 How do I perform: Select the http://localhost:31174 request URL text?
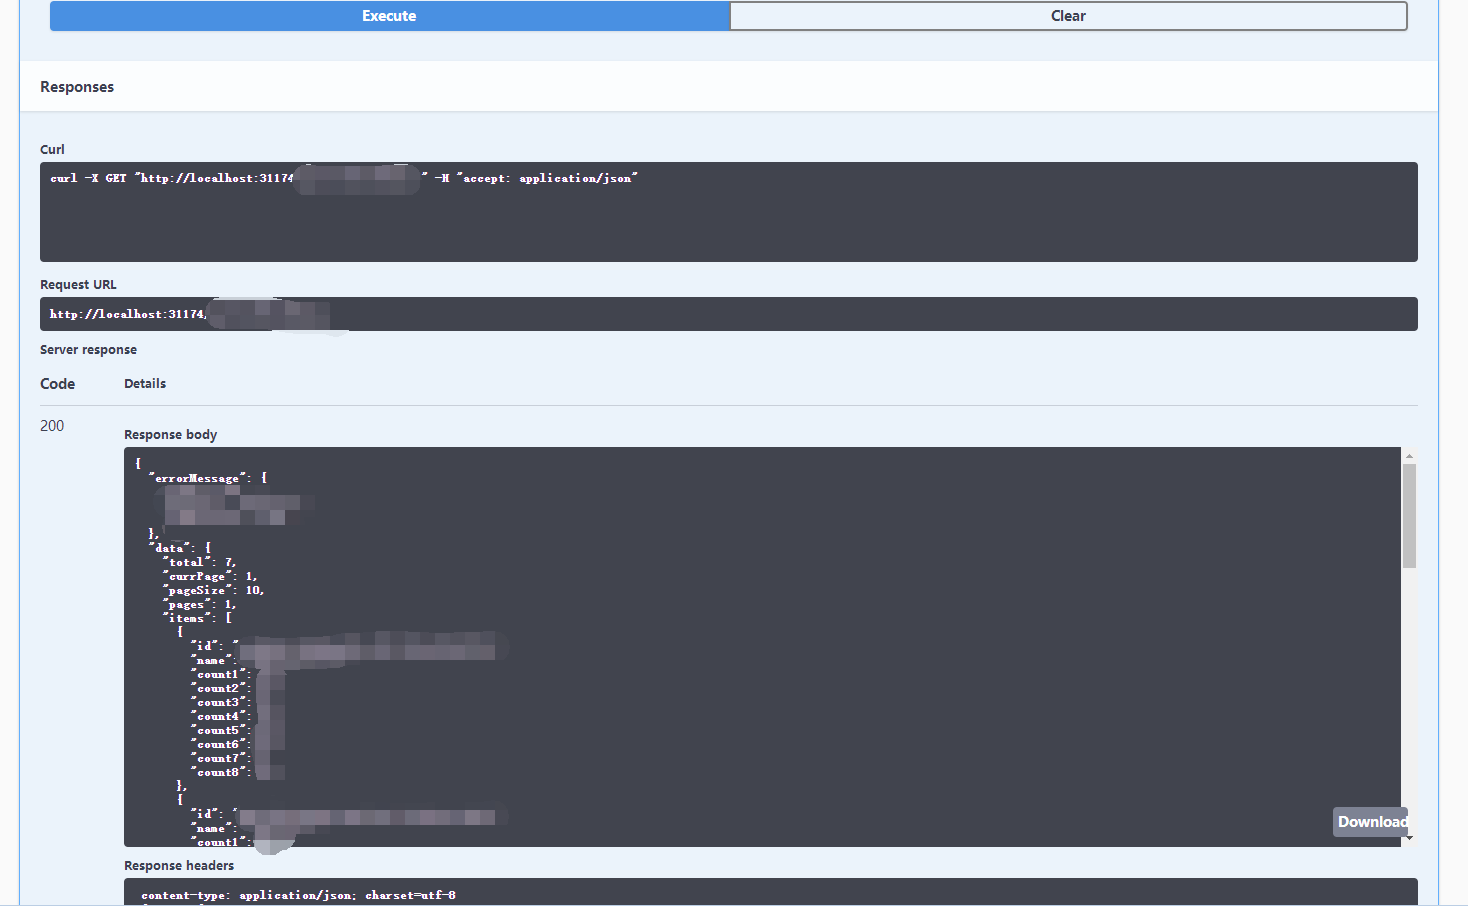128,314
